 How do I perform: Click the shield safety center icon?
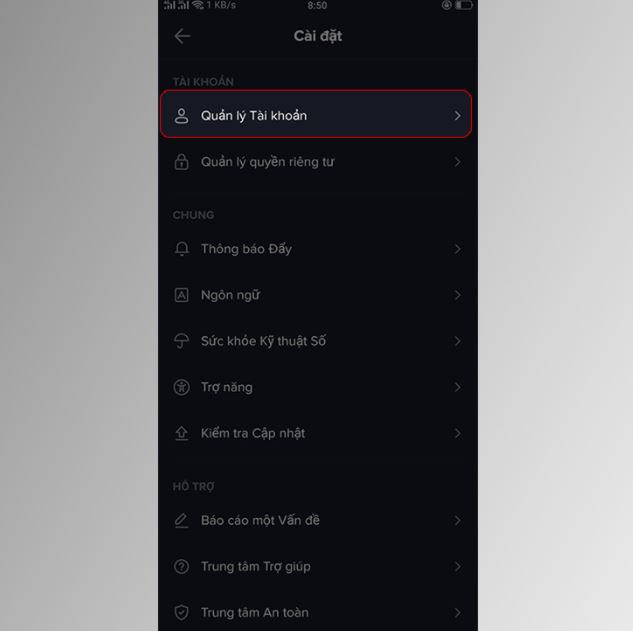181,612
